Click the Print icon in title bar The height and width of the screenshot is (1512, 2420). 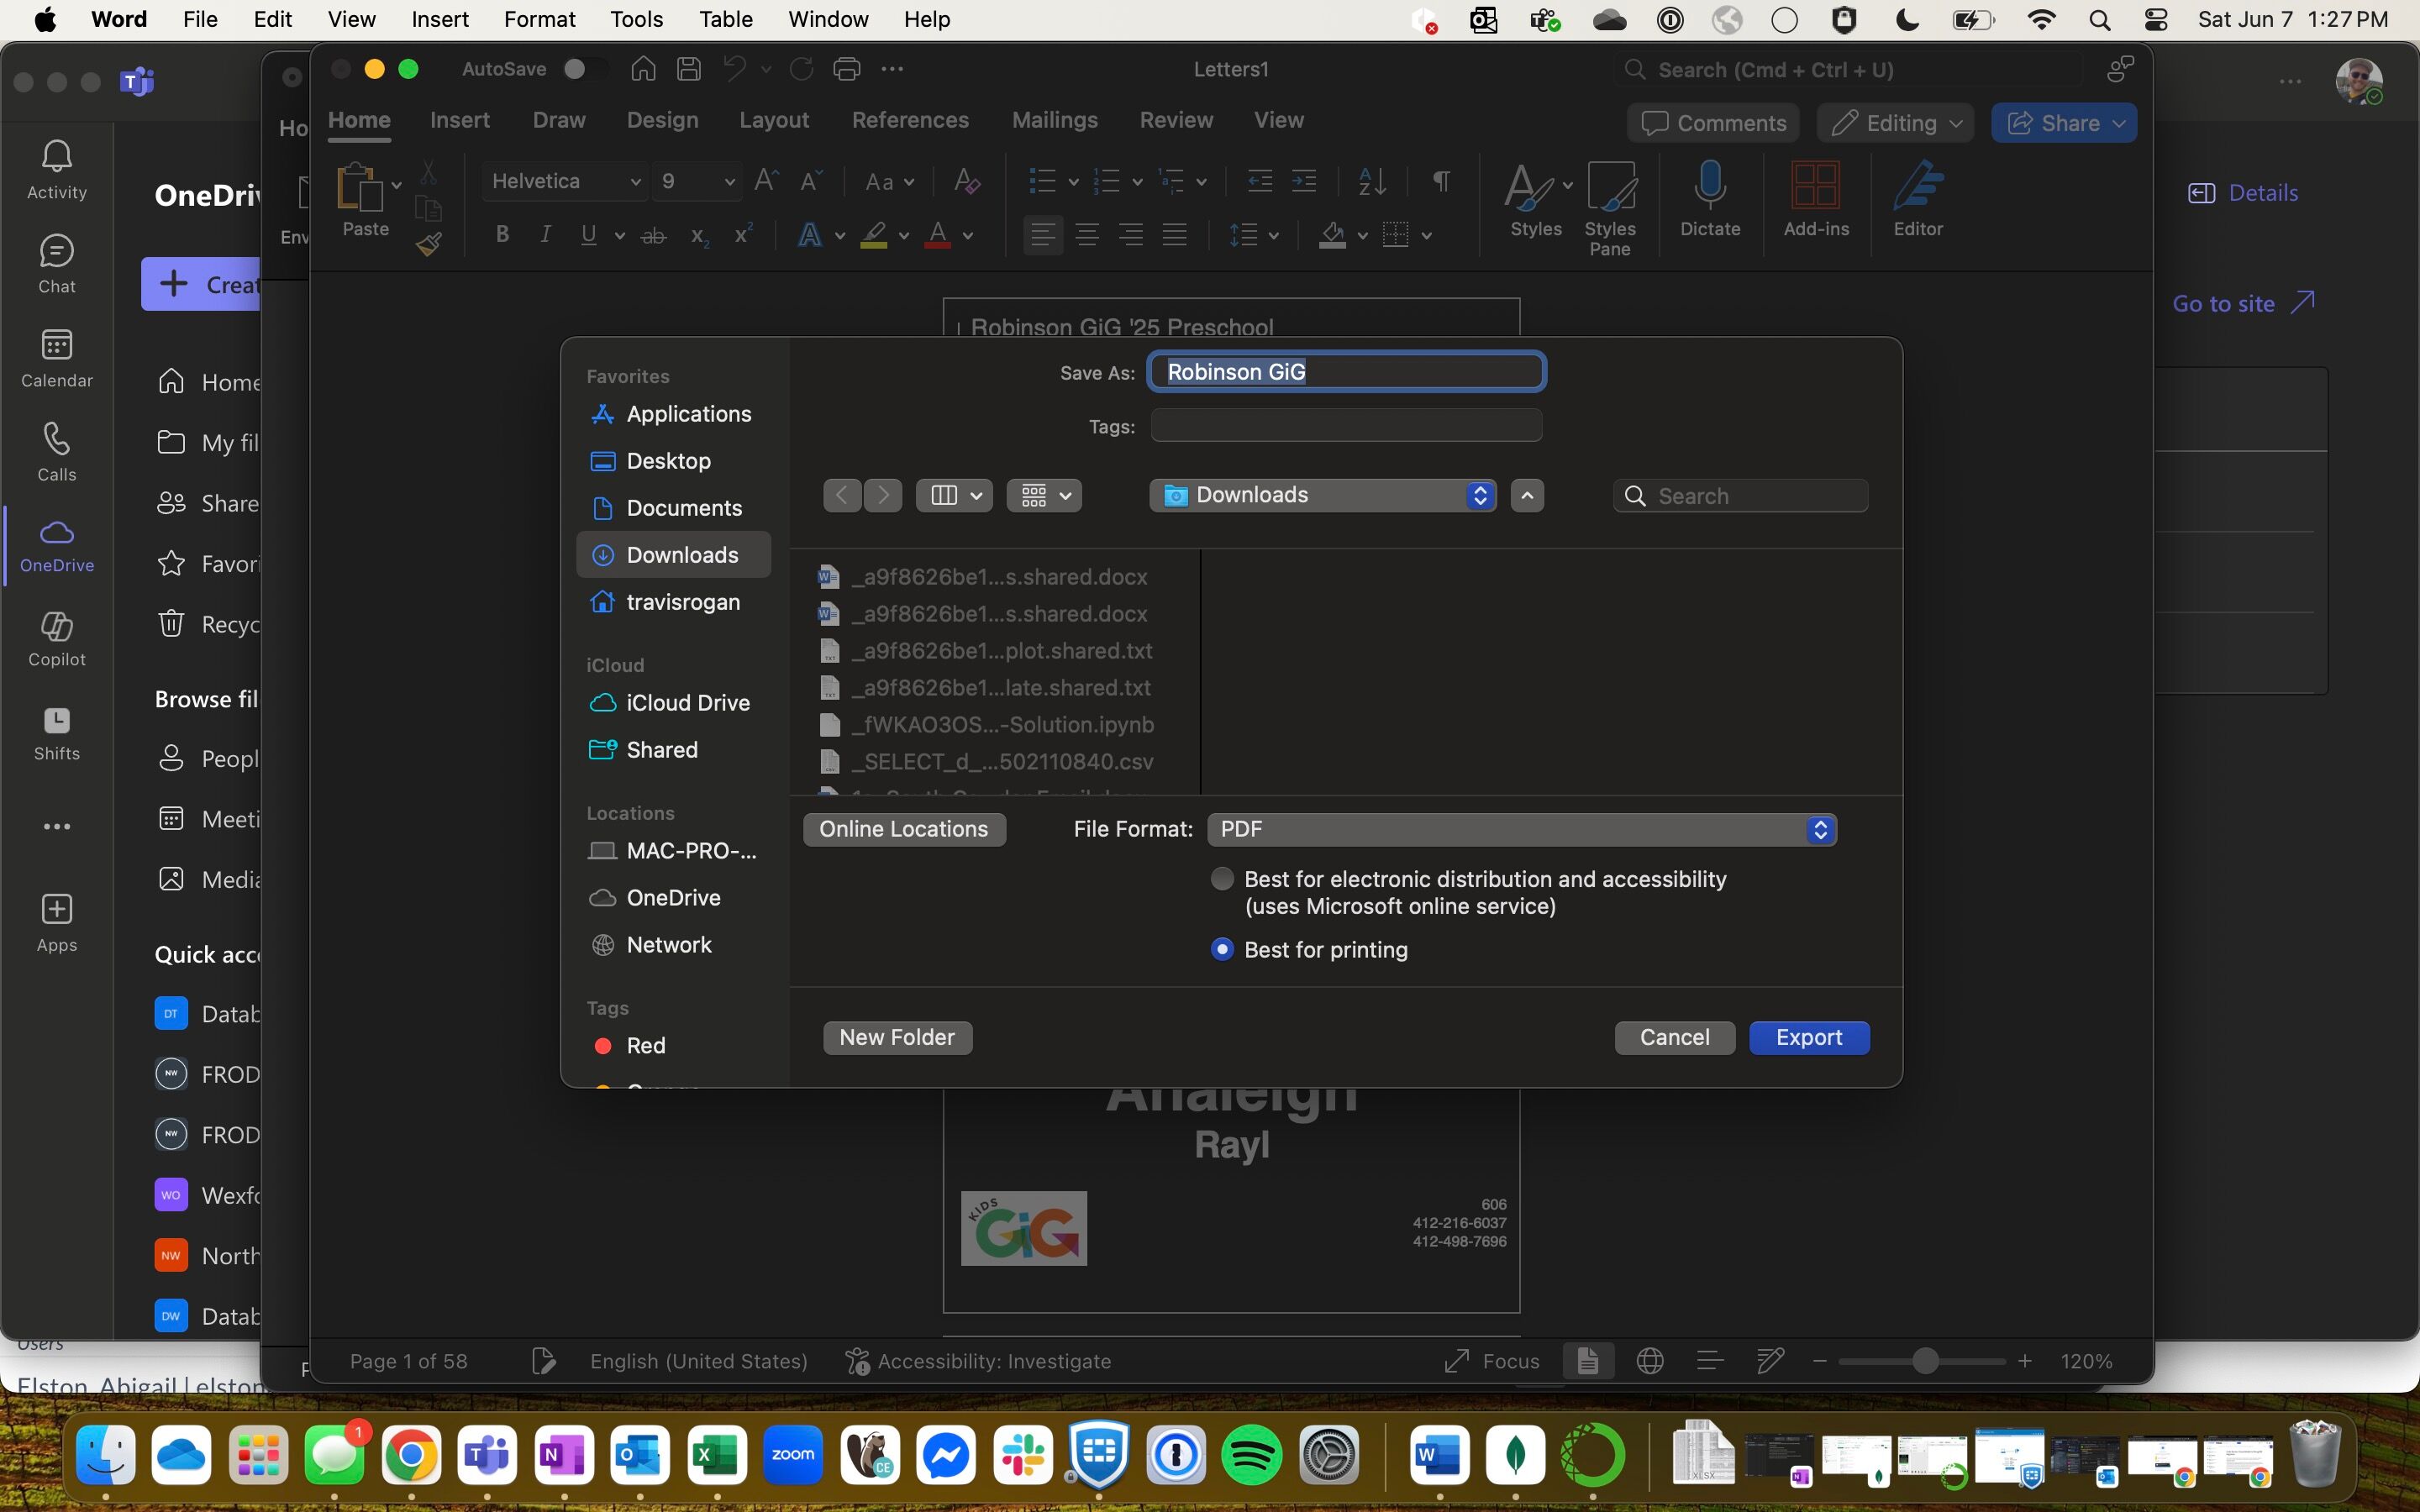click(x=846, y=69)
